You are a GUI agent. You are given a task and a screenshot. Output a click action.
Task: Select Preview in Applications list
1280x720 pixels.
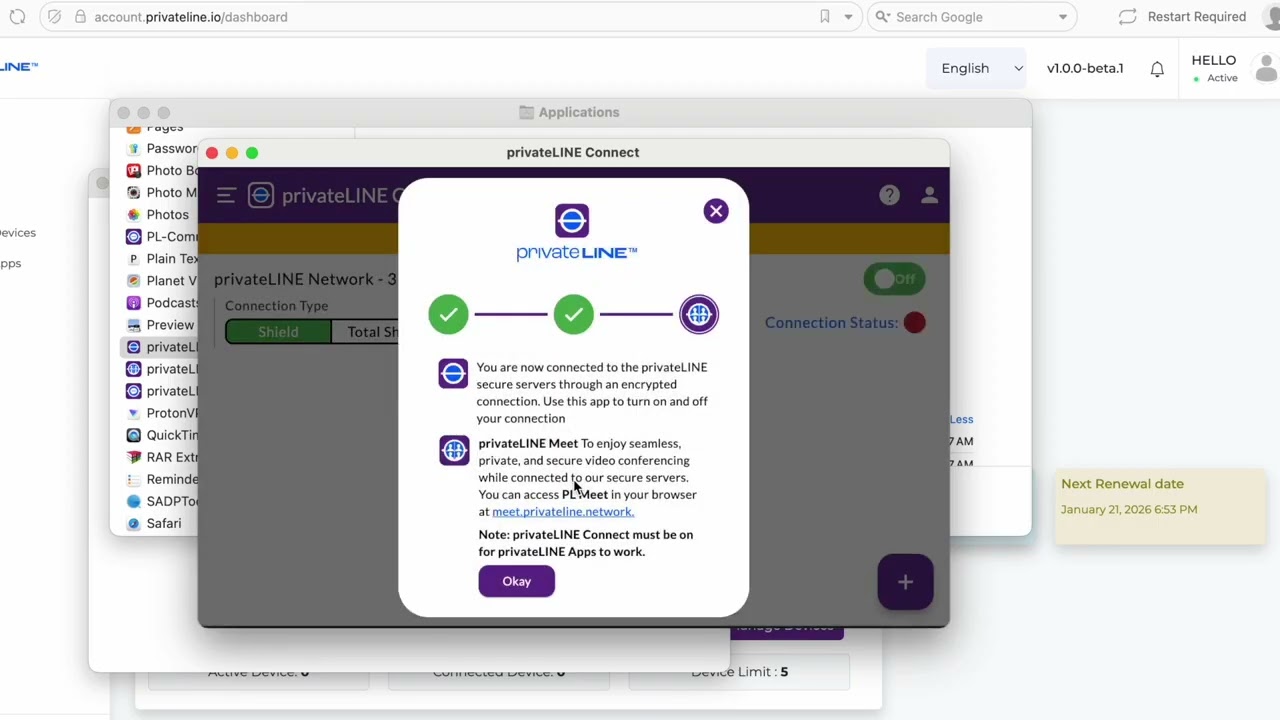pos(161,324)
